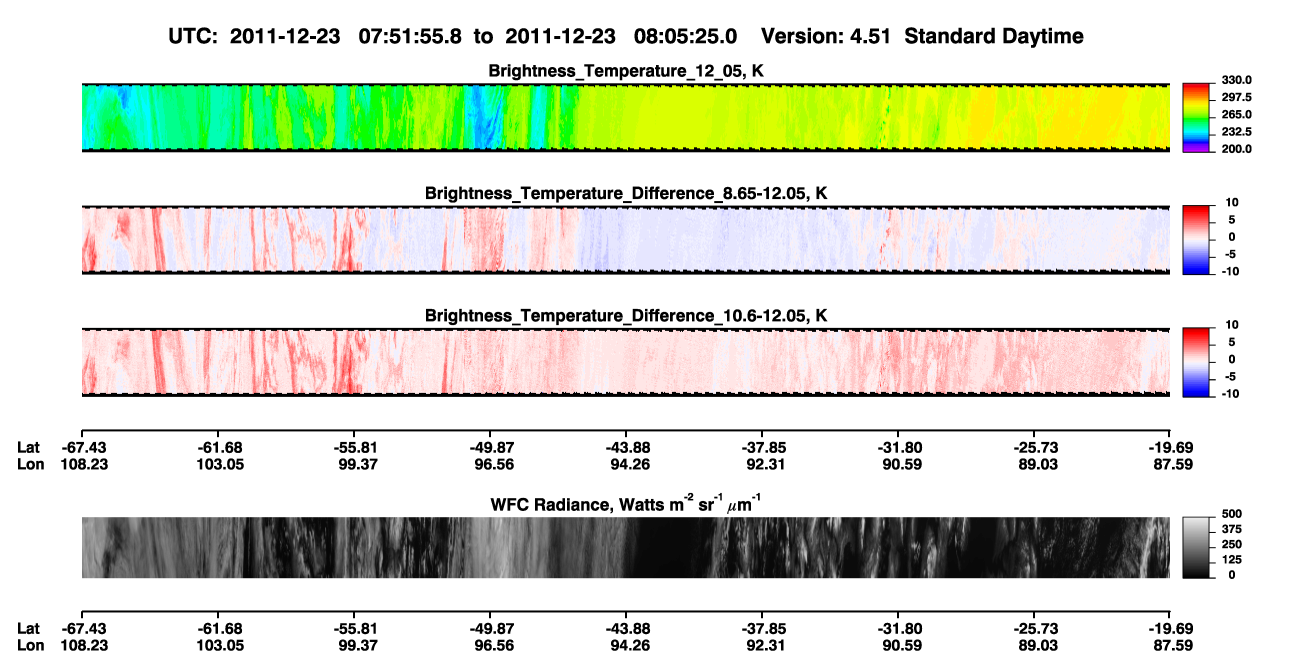Select the 'Version: 4.51' text in the title

[826, 36]
